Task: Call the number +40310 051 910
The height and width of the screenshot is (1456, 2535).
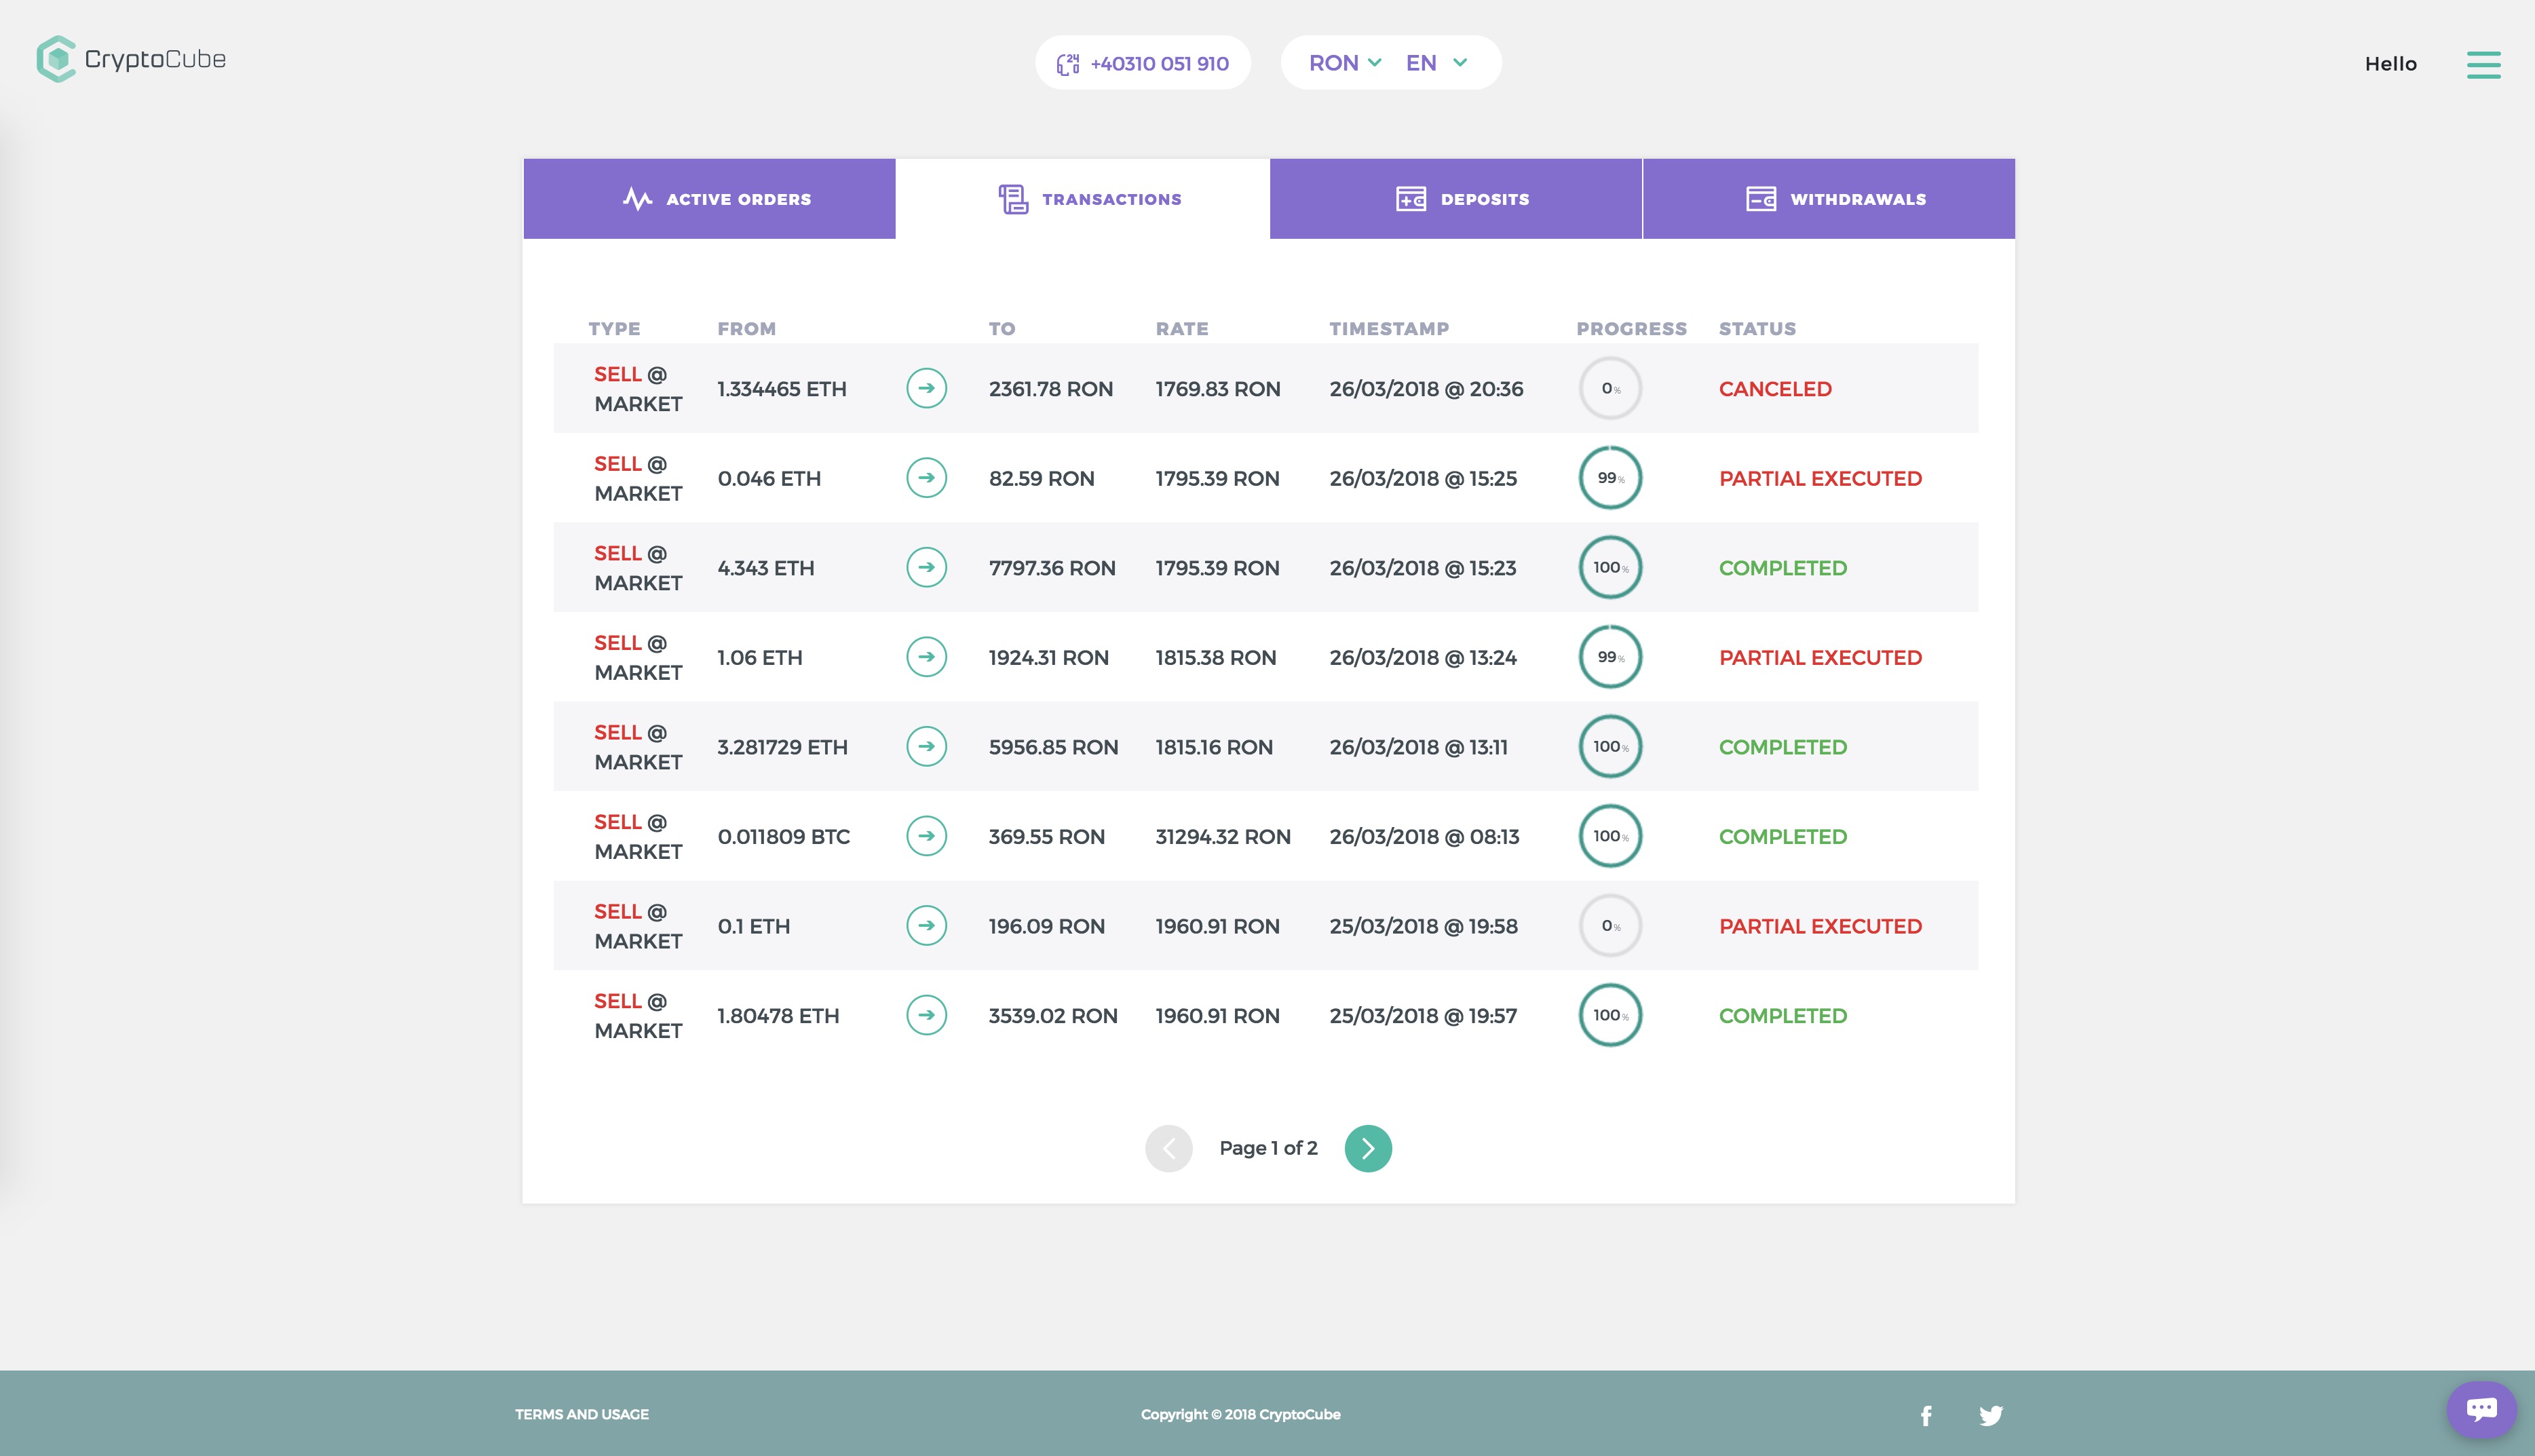Action: click(x=1159, y=63)
